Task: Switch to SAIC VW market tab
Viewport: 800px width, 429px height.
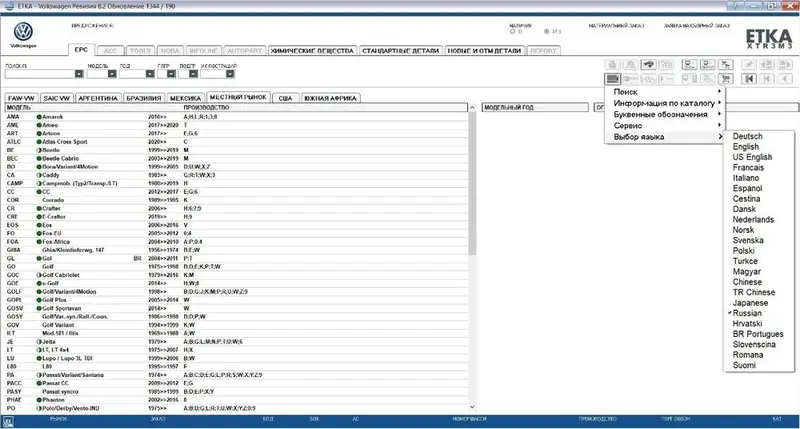Action: pyautogui.click(x=57, y=98)
